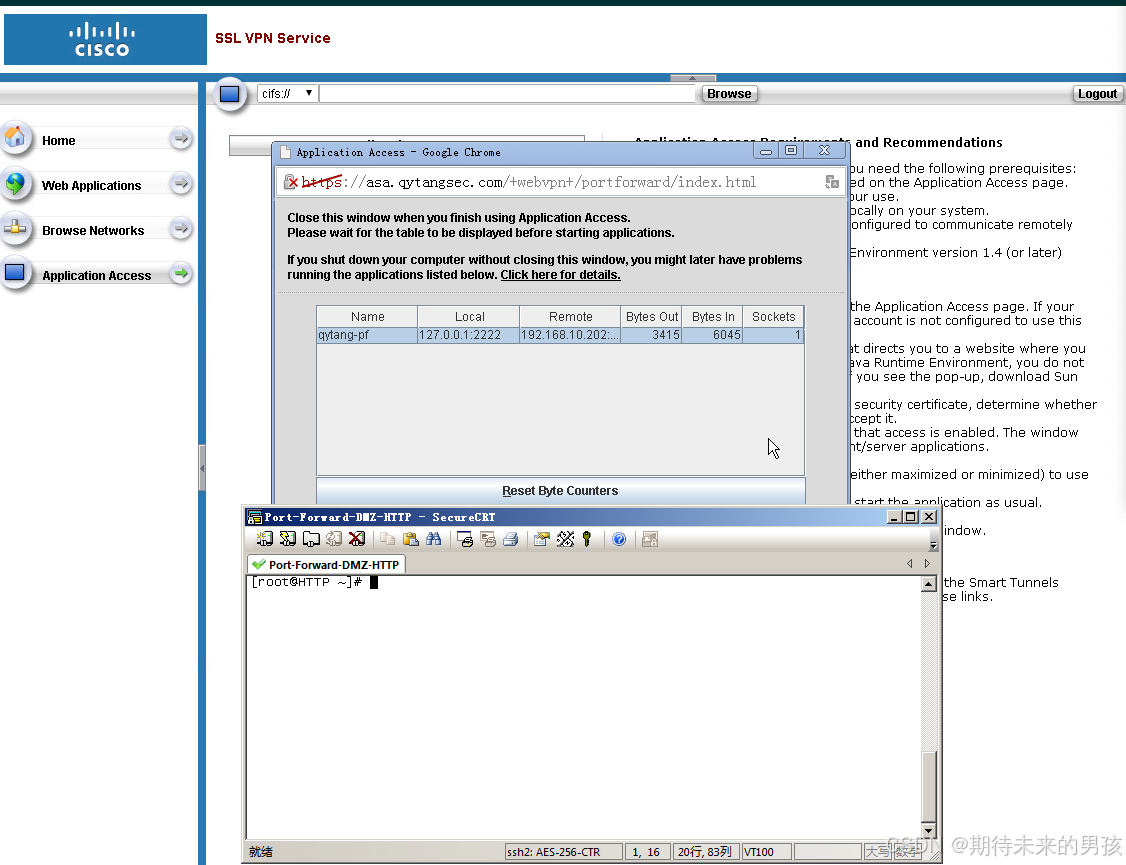The image size is (1126, 865).
Task: Select the Port-Forward-DMZ-HTTP session tab
Action: point(327,565)
